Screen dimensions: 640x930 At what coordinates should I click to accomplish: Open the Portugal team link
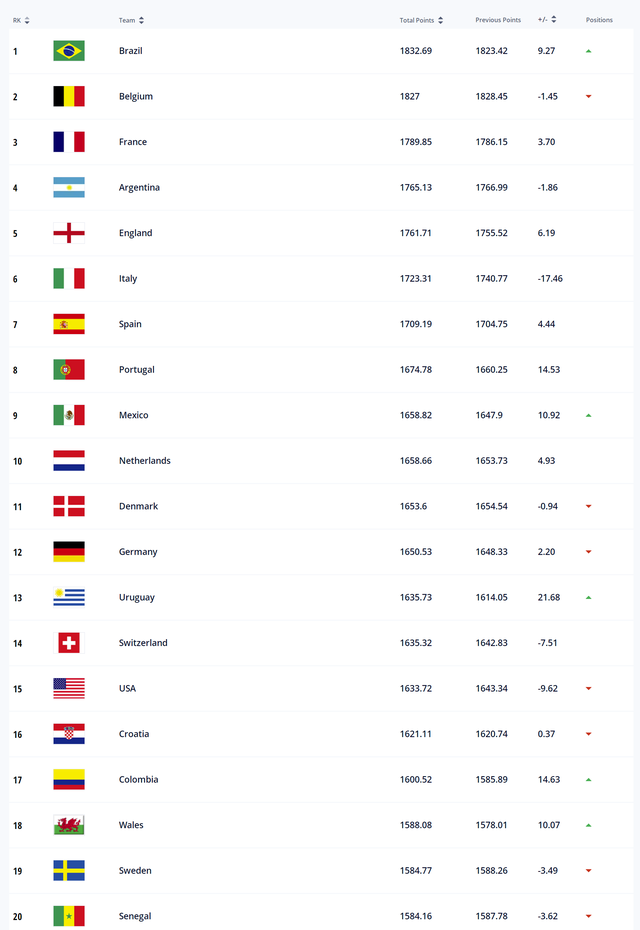click(136, 370)
